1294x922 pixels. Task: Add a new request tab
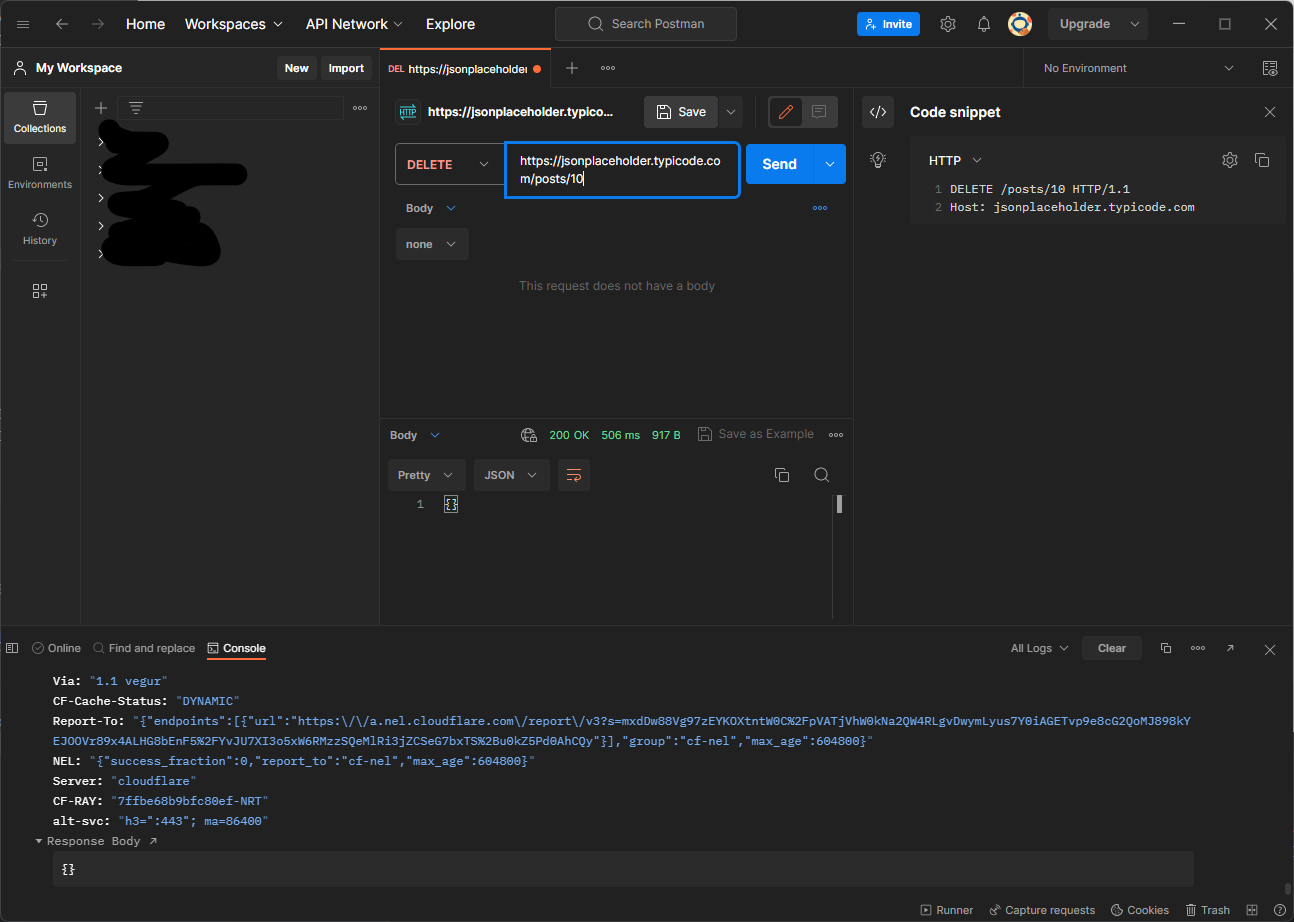pyautogui.click(x=572, y=68)
